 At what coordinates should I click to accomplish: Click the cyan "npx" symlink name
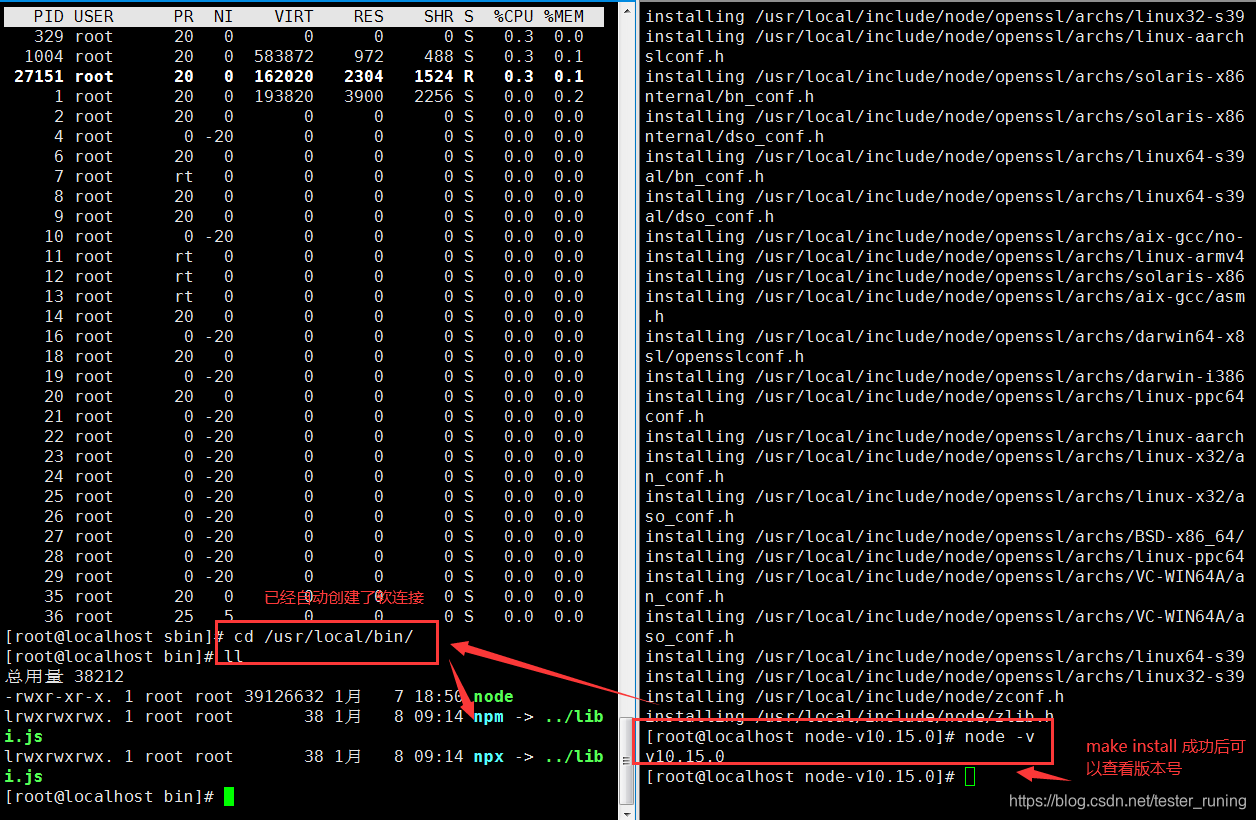(x=488, y=756)
